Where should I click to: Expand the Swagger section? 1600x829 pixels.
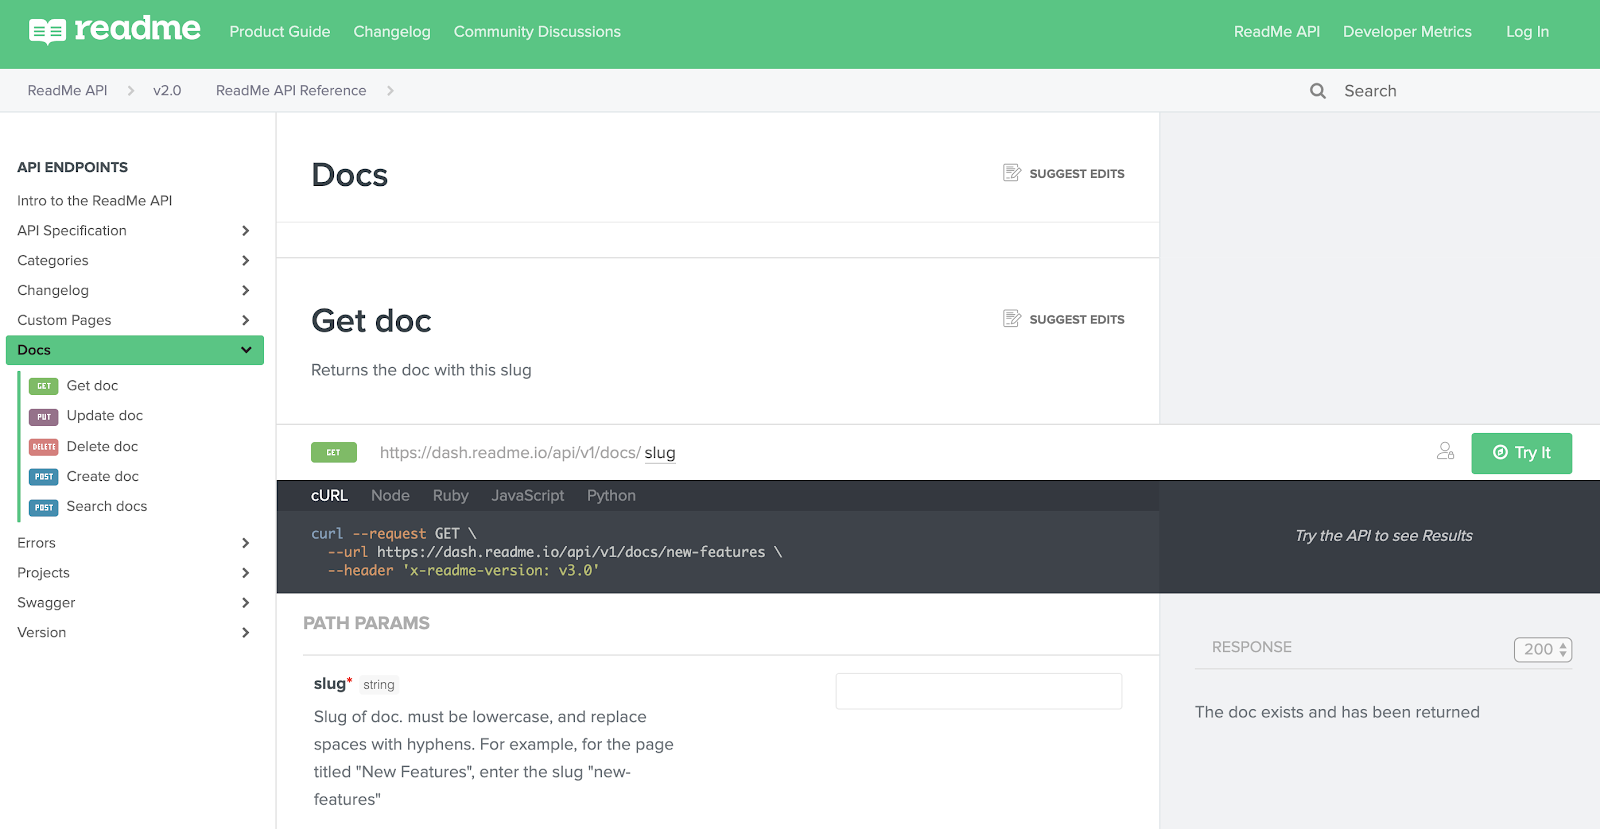(245, 603)
